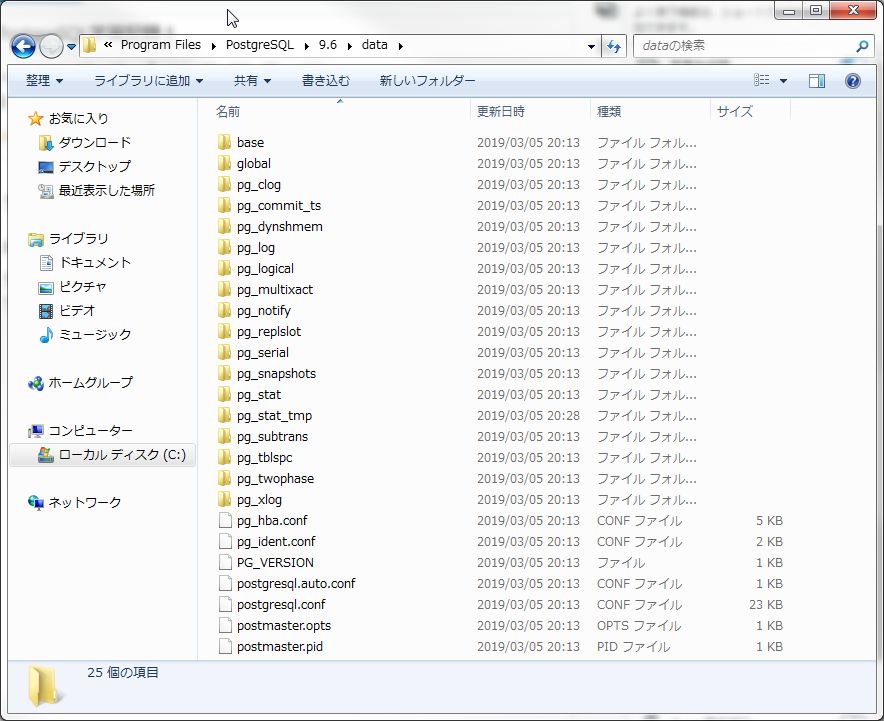Change view with the view mode icon

[x=762, y=81]
